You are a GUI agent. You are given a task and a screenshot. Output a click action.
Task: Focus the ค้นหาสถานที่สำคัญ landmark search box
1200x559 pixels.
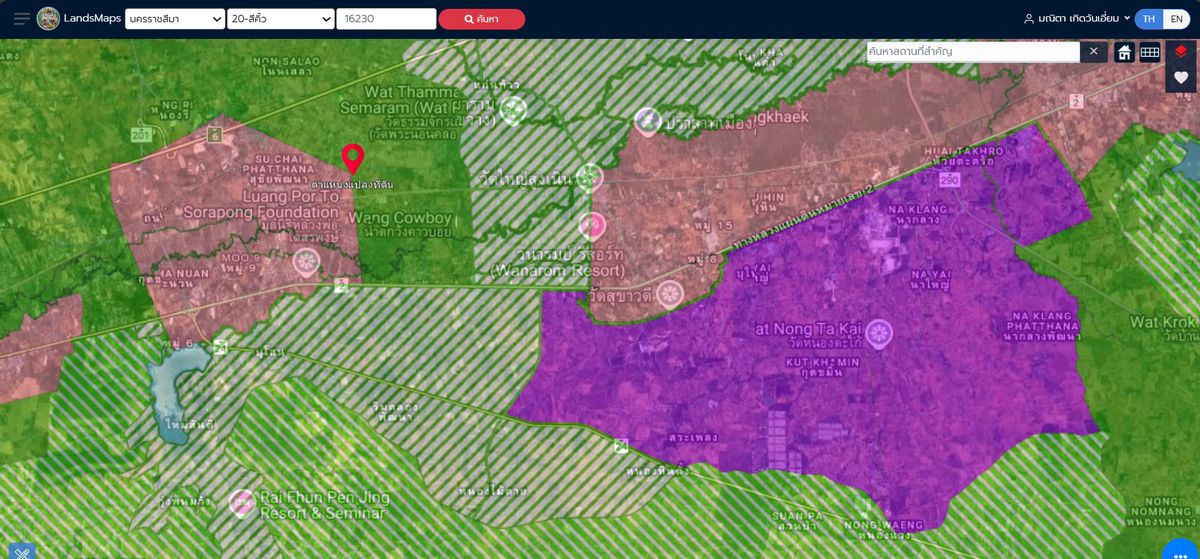pos(972,51)
